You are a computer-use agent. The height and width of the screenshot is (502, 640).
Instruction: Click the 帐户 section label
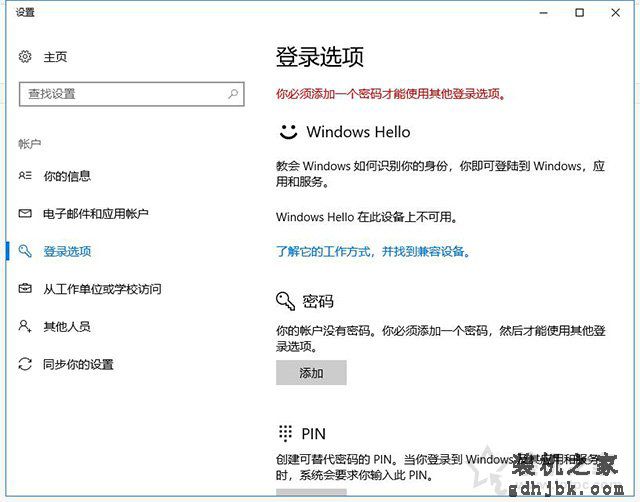pyautogui.click(x=29, y=144)
